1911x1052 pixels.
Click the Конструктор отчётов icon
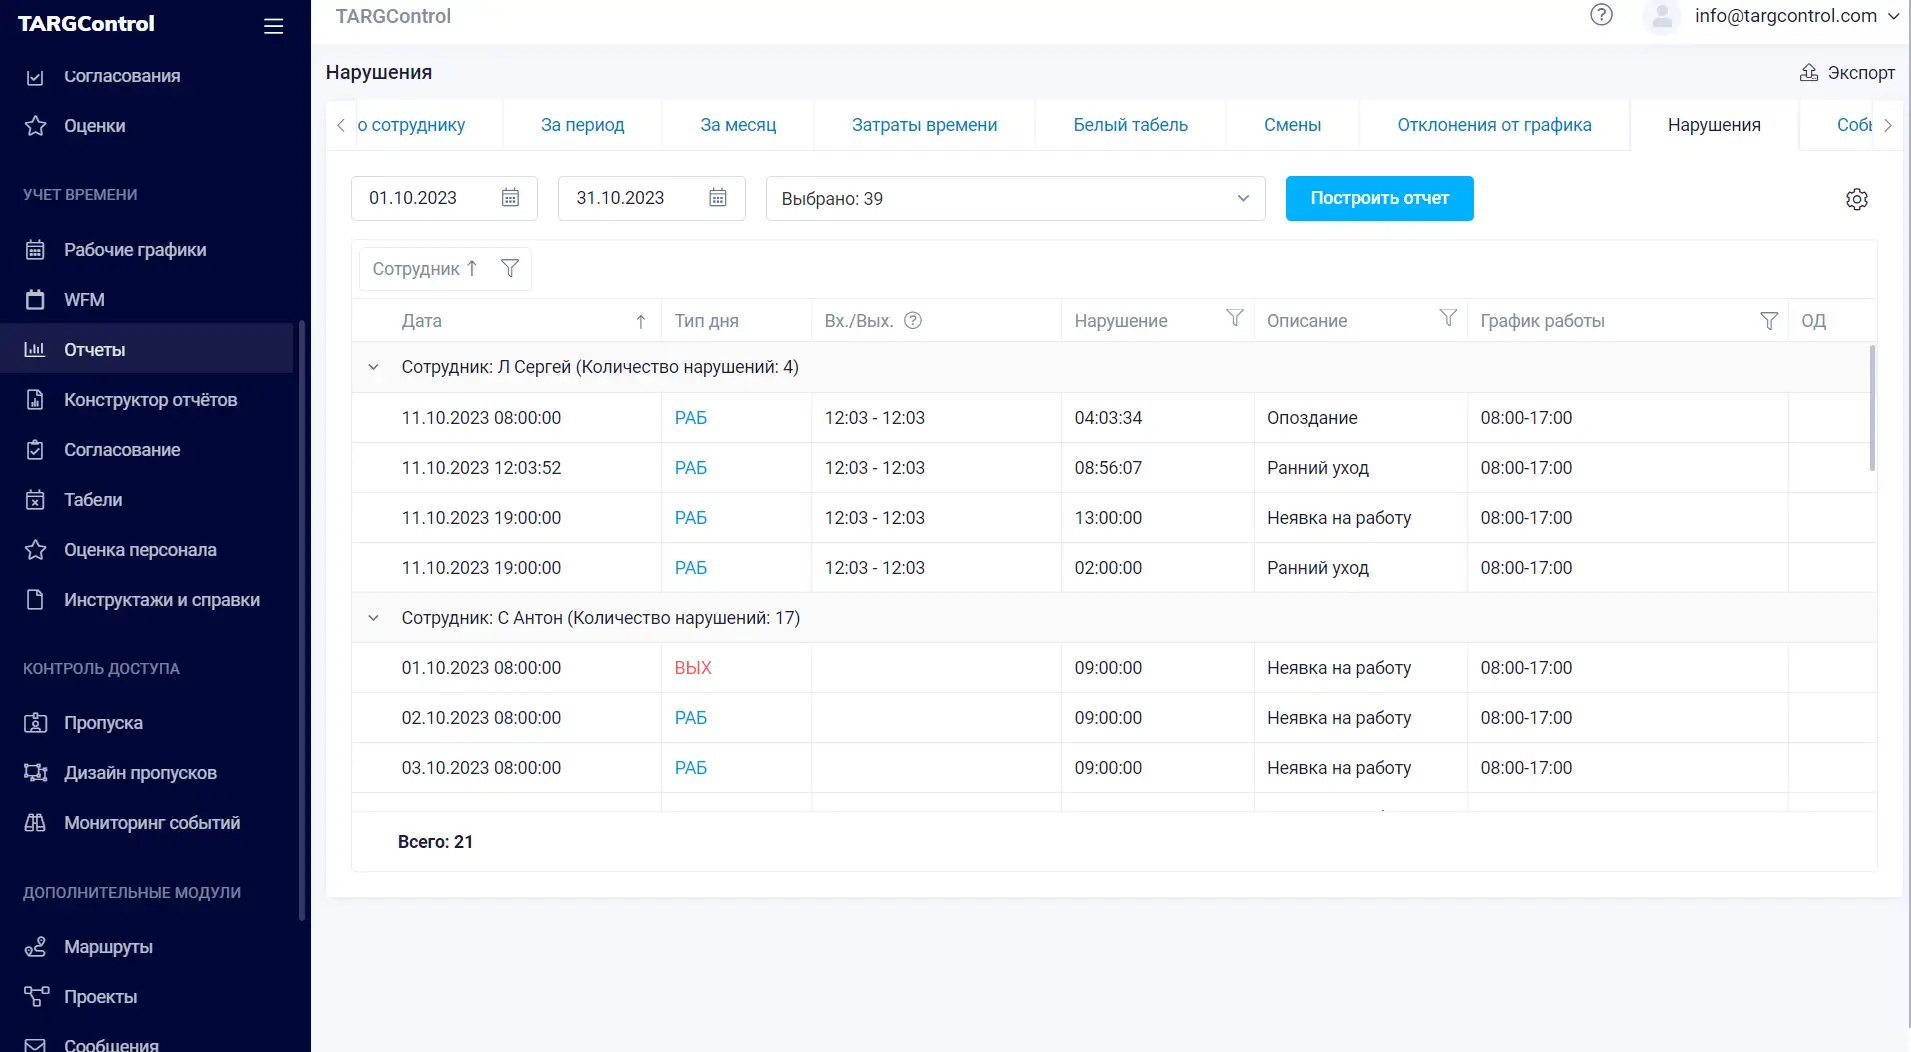35,400
